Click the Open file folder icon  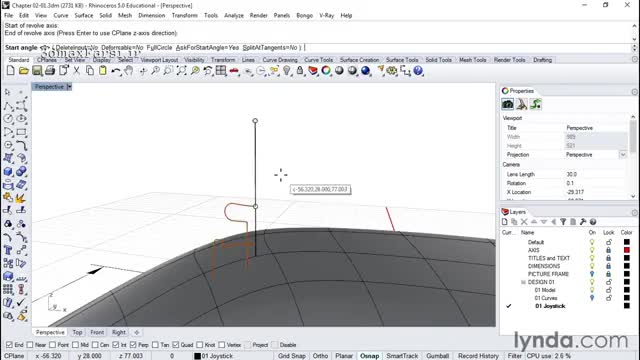(x=24, y=71)
